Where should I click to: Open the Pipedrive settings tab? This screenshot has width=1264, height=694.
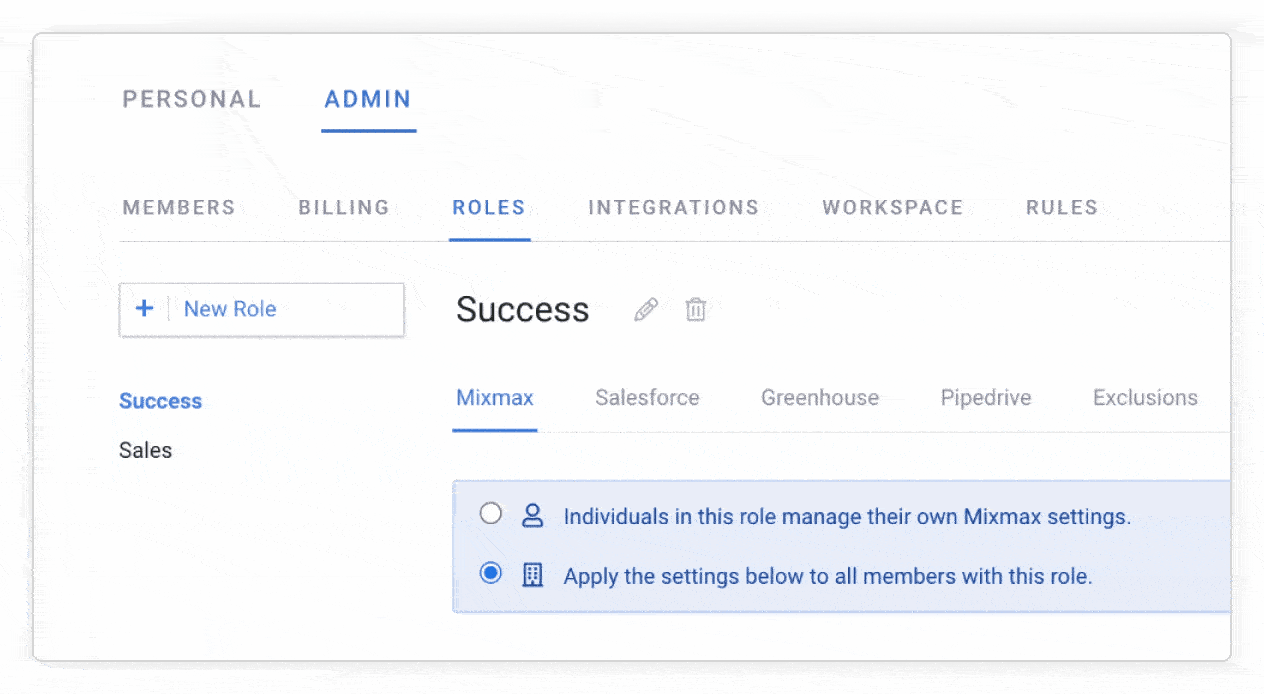[x=986, y=397]
